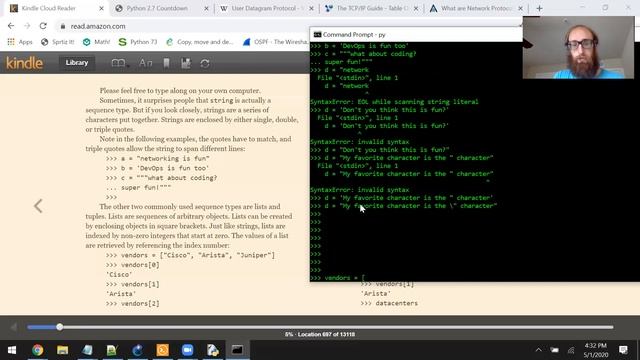This screenshot has width=640, height=360.
Task: Close the User Datagram Protocol tab
Action: click(311, 8)
